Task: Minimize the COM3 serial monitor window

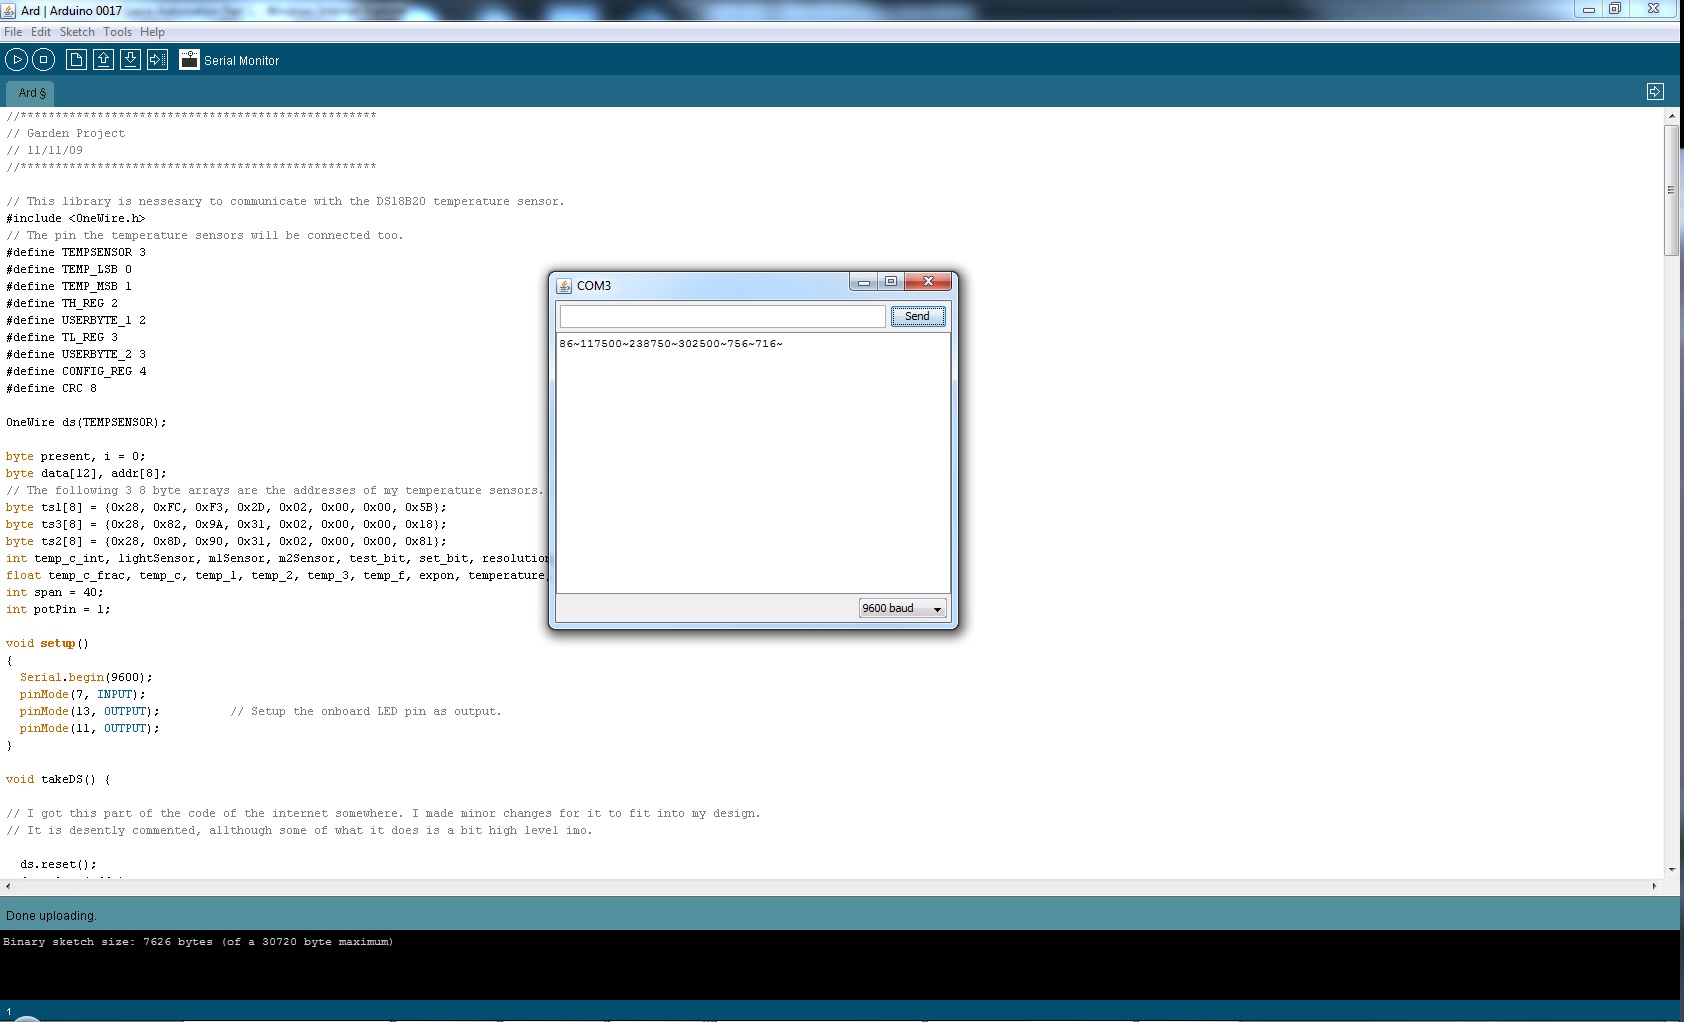Action: pos(863,282)
